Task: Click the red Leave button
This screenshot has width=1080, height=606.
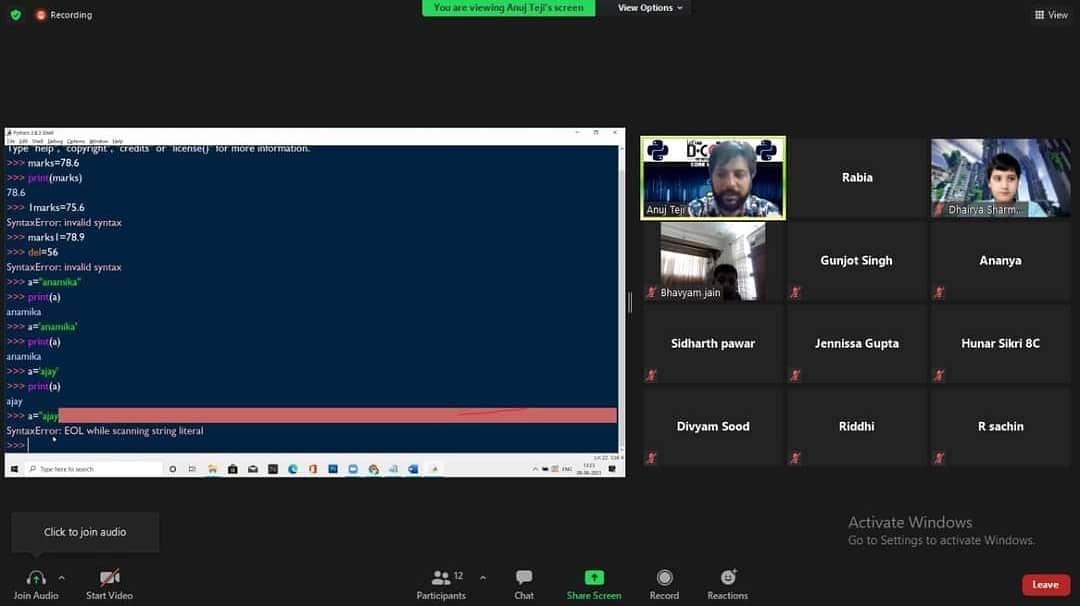Action: click(x=1046, y=585)
